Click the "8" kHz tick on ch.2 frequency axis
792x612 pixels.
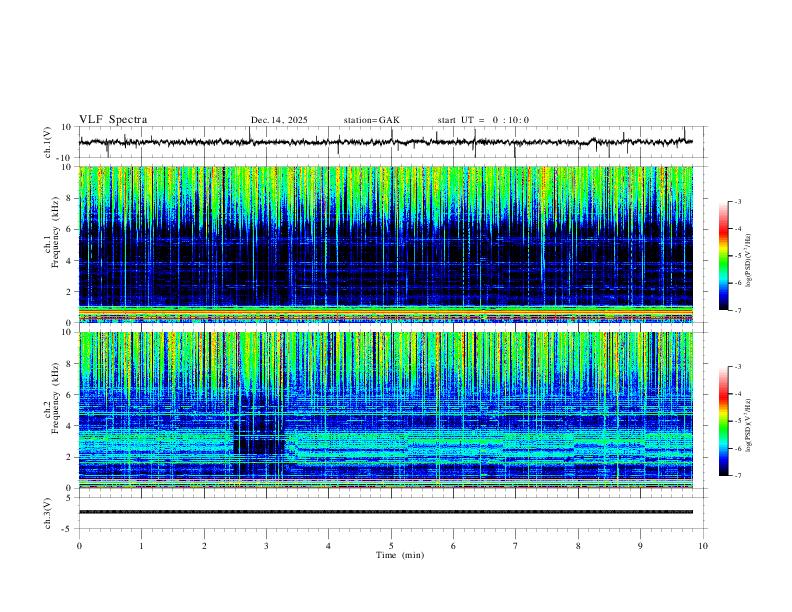coord(70,364)
